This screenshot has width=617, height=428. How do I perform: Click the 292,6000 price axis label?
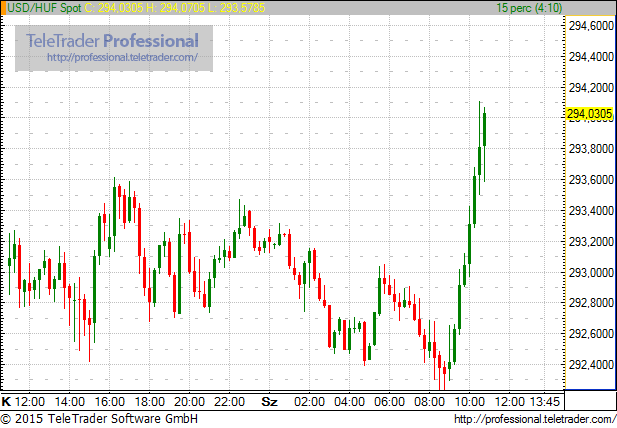[x=591, y=334]
